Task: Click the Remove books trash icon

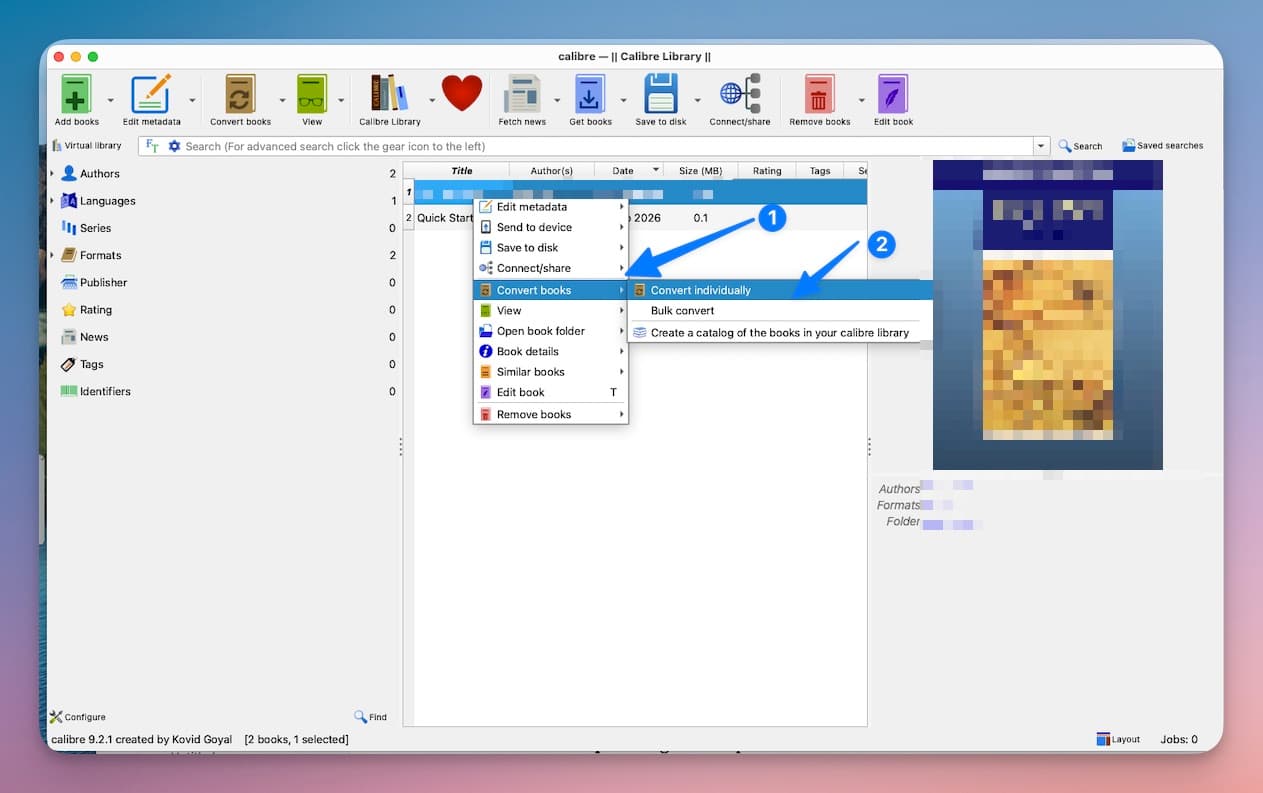Action: tap(819, 95)
